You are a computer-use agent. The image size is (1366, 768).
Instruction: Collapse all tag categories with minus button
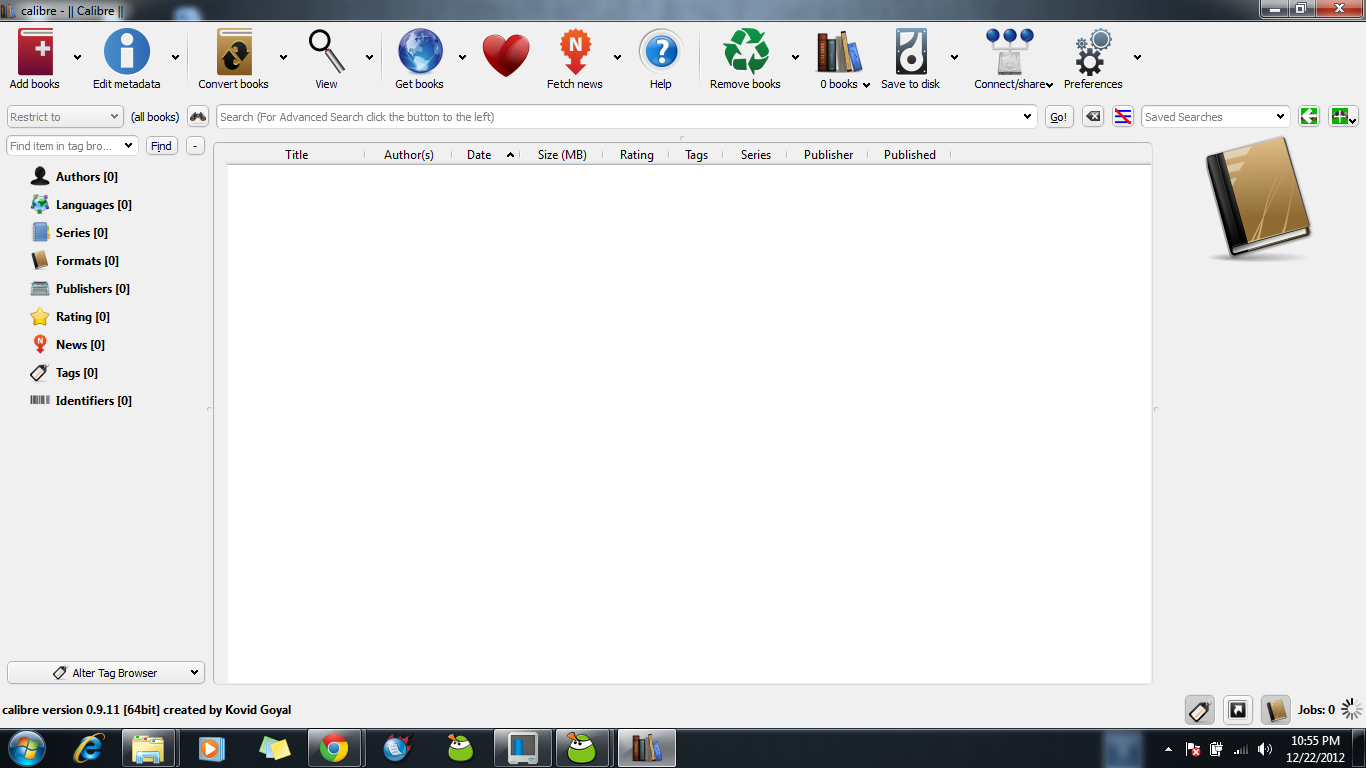coord(195,146)
